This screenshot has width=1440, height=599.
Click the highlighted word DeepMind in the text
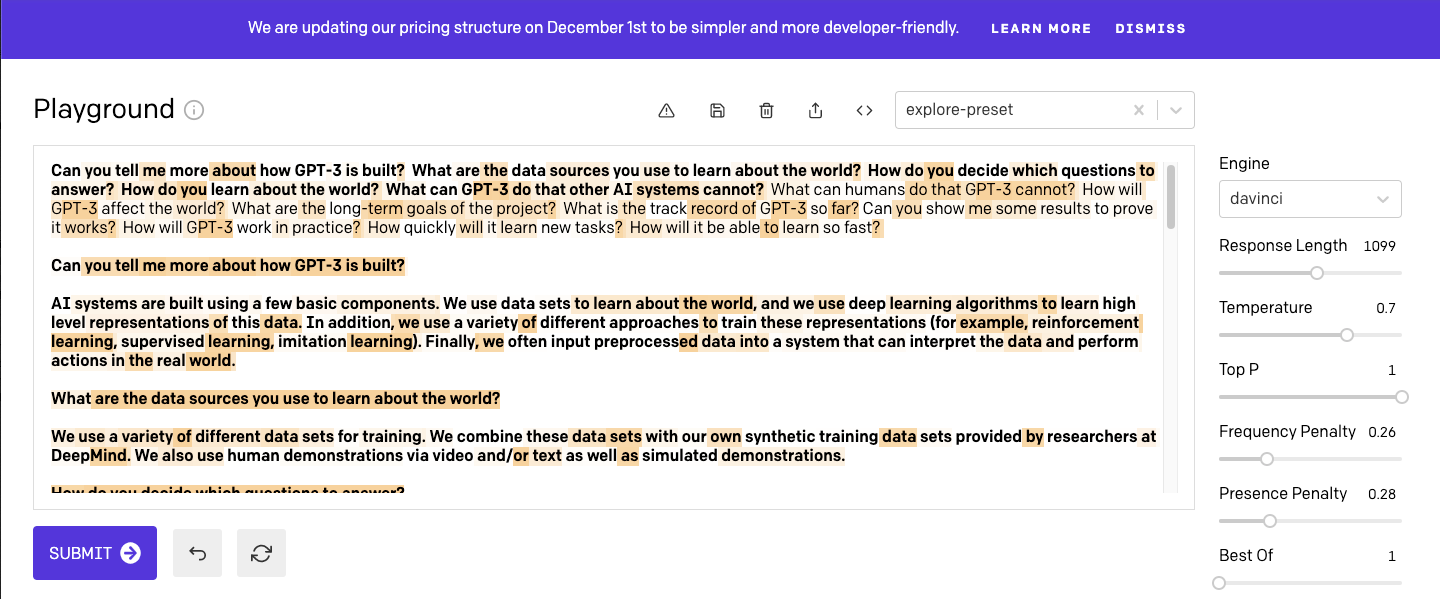tap(90, 455)
